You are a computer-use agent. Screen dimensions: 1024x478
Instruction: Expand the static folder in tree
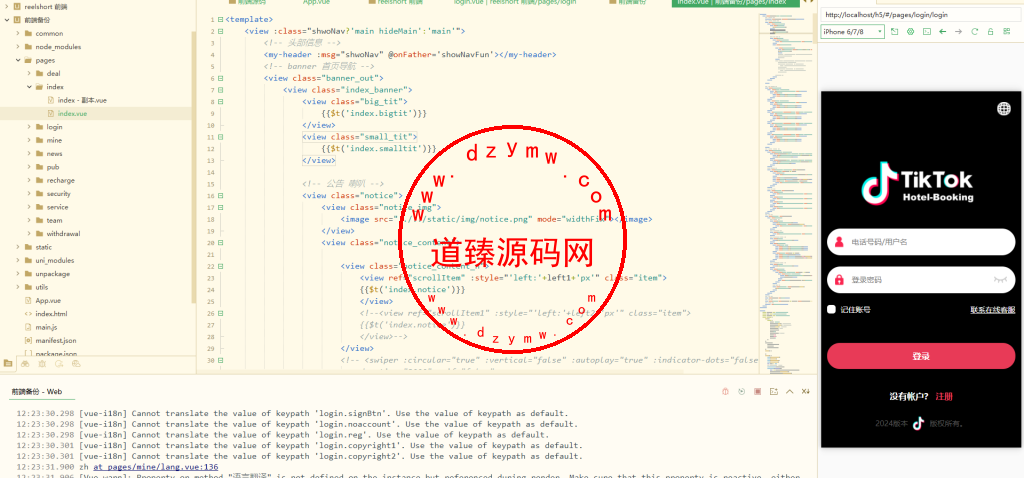point(18,247)
